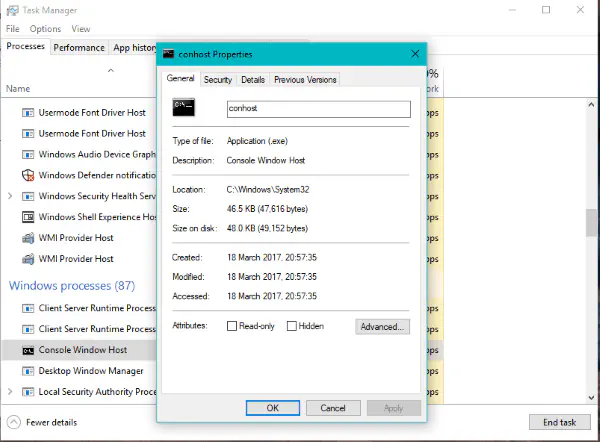Select the Desktop Window Manager row

point(78,371)
